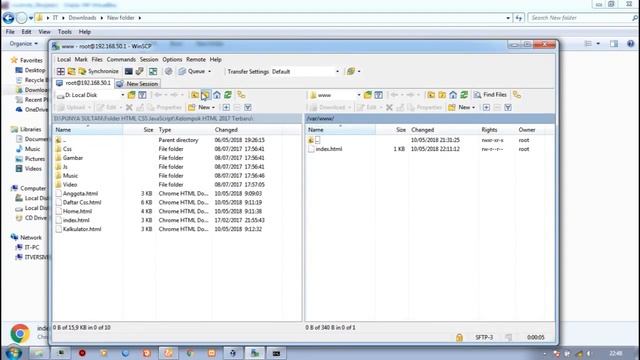Go to remote parent directory icon
Image resolution: width=640 pixels, height=360 pixels.
(x=431, y=95)
